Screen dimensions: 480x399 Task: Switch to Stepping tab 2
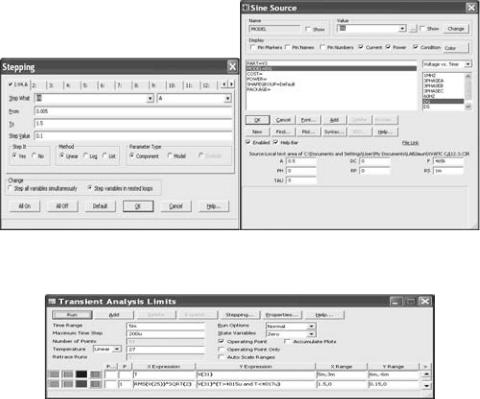[x=38, y=85]
